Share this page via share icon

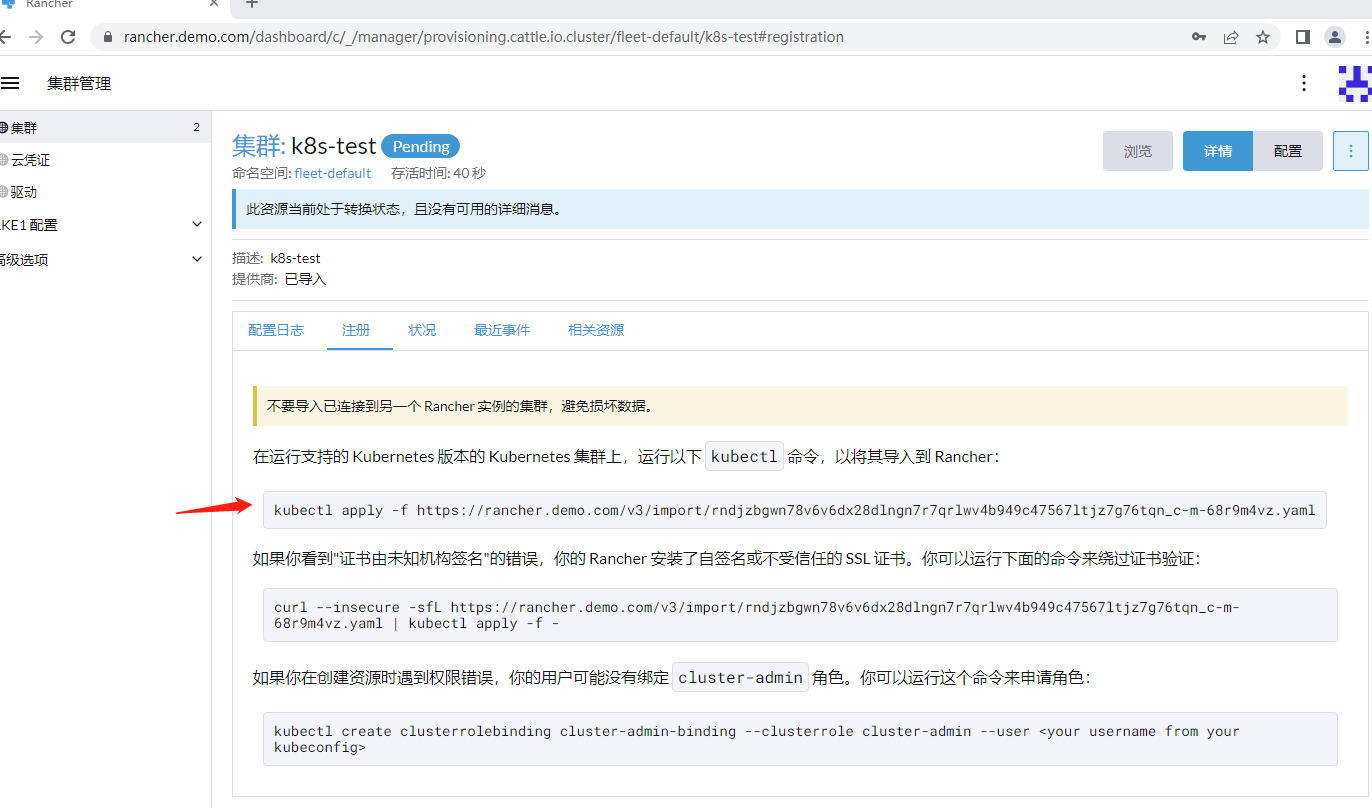point(1231,37)
